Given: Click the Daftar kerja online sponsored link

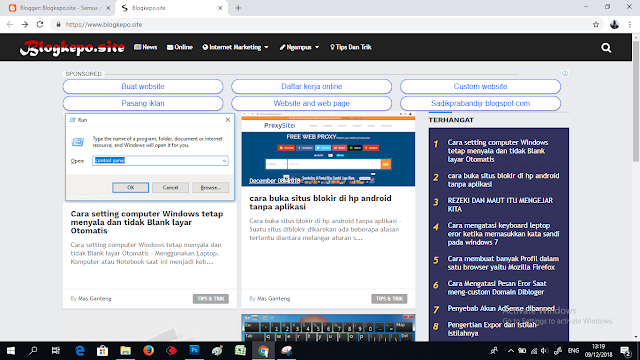Looking at the screenshot, I should point(311,87).
